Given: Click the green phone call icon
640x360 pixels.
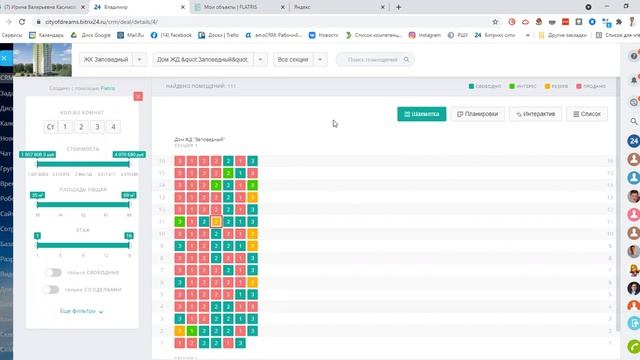Looking at the screenshot, I should click(x=633, y=347).
